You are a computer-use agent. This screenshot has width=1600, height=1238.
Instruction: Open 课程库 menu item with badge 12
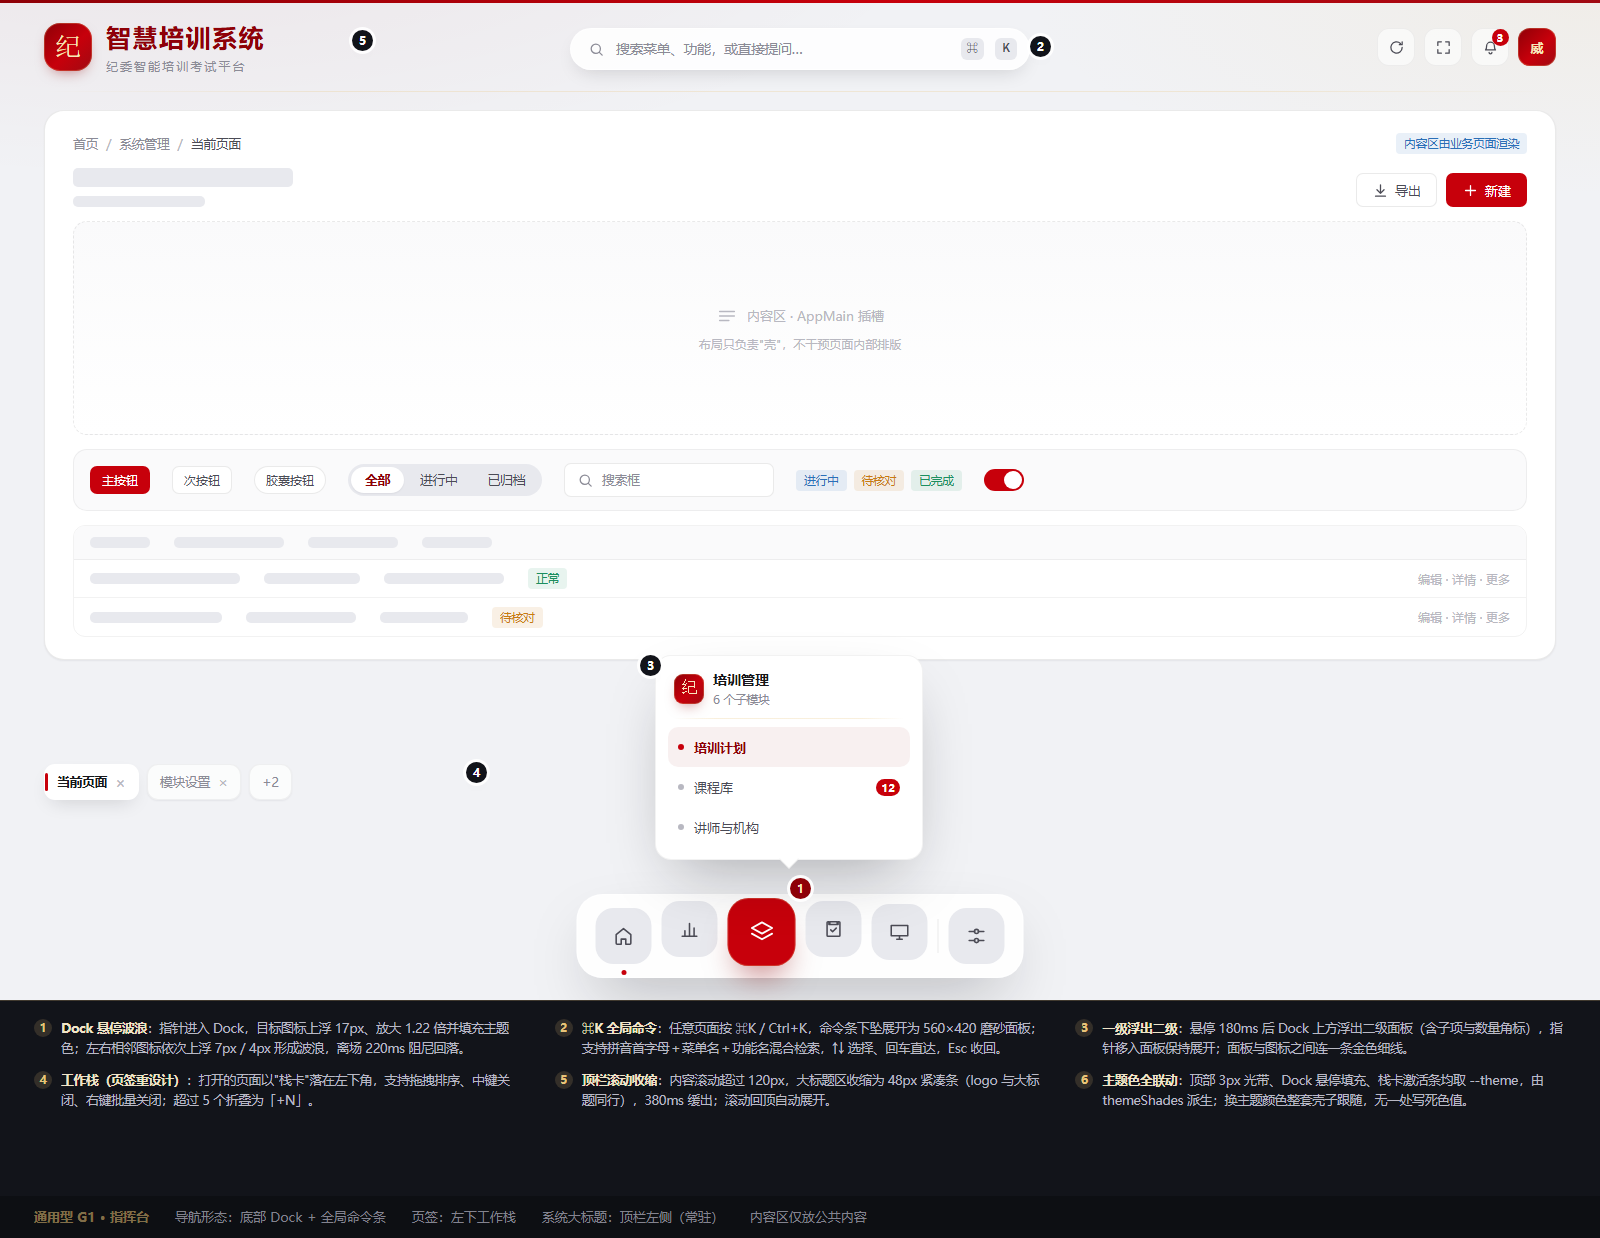pos(788,787)
